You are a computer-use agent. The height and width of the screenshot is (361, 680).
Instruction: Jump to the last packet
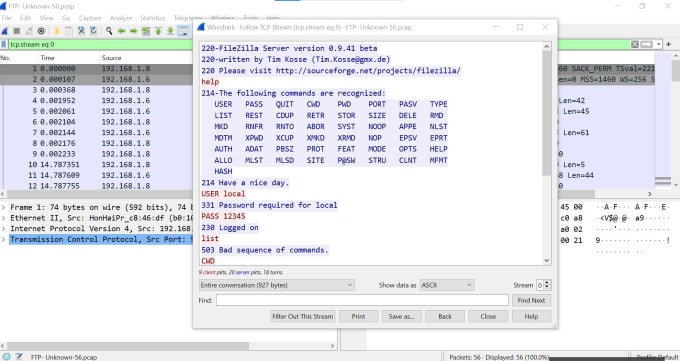click(x=170, y=31)
